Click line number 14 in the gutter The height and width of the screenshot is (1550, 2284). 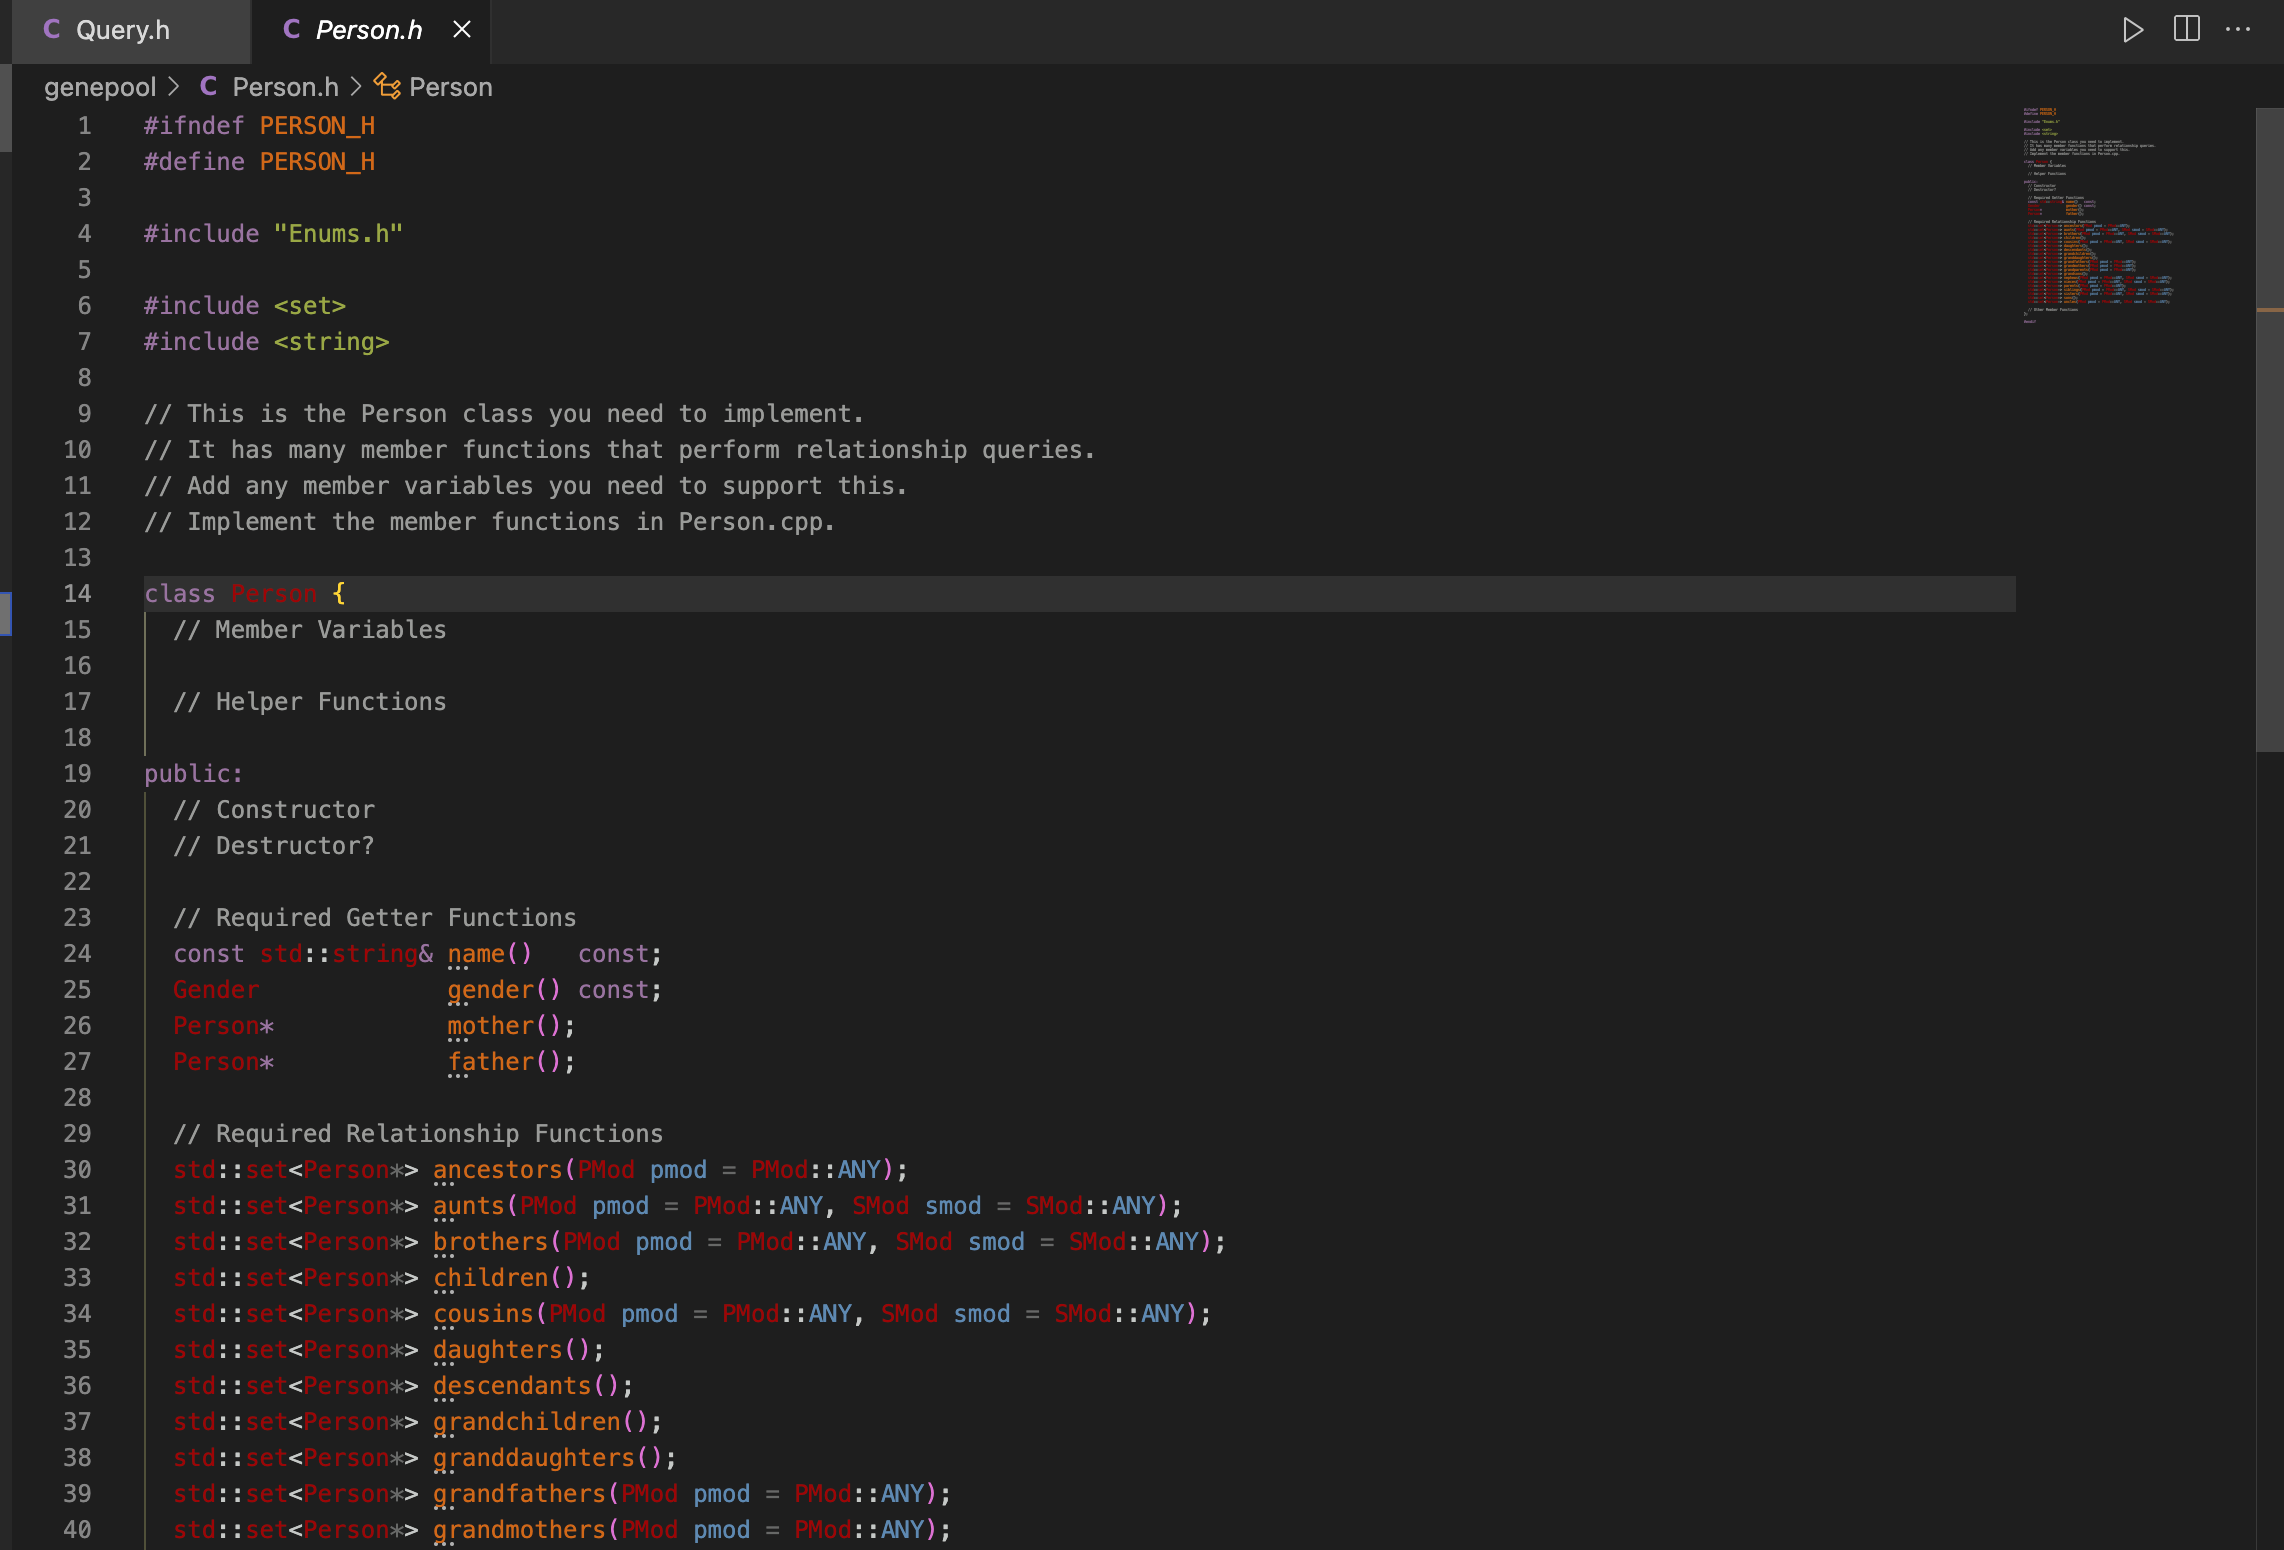tap(77, 594)
